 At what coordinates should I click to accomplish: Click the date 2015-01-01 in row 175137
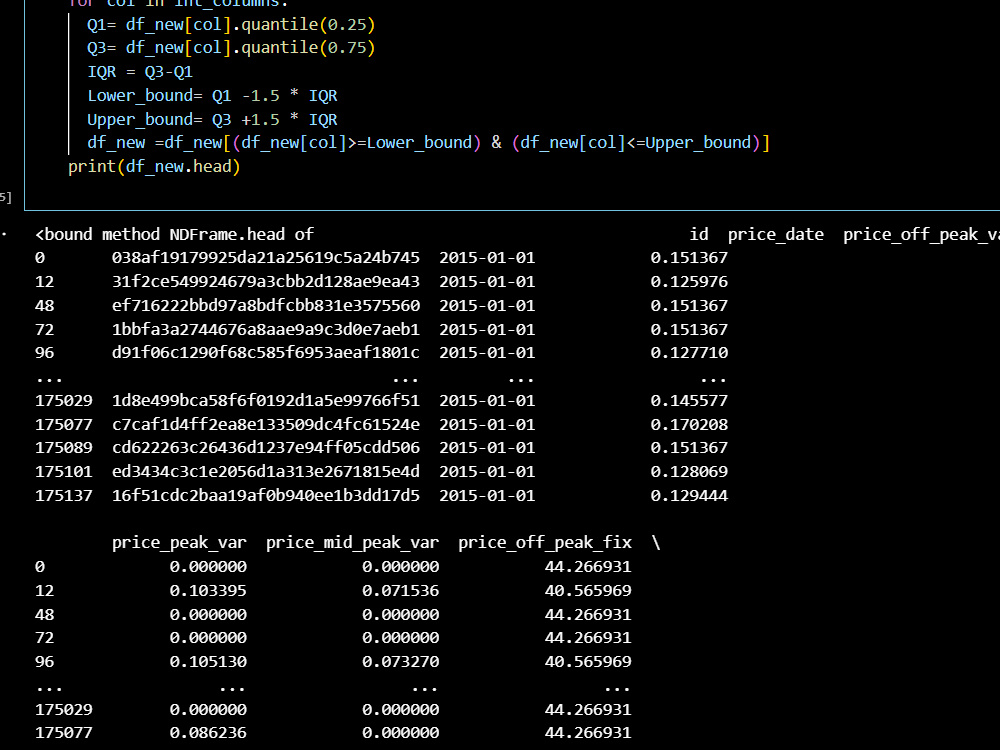487,496
